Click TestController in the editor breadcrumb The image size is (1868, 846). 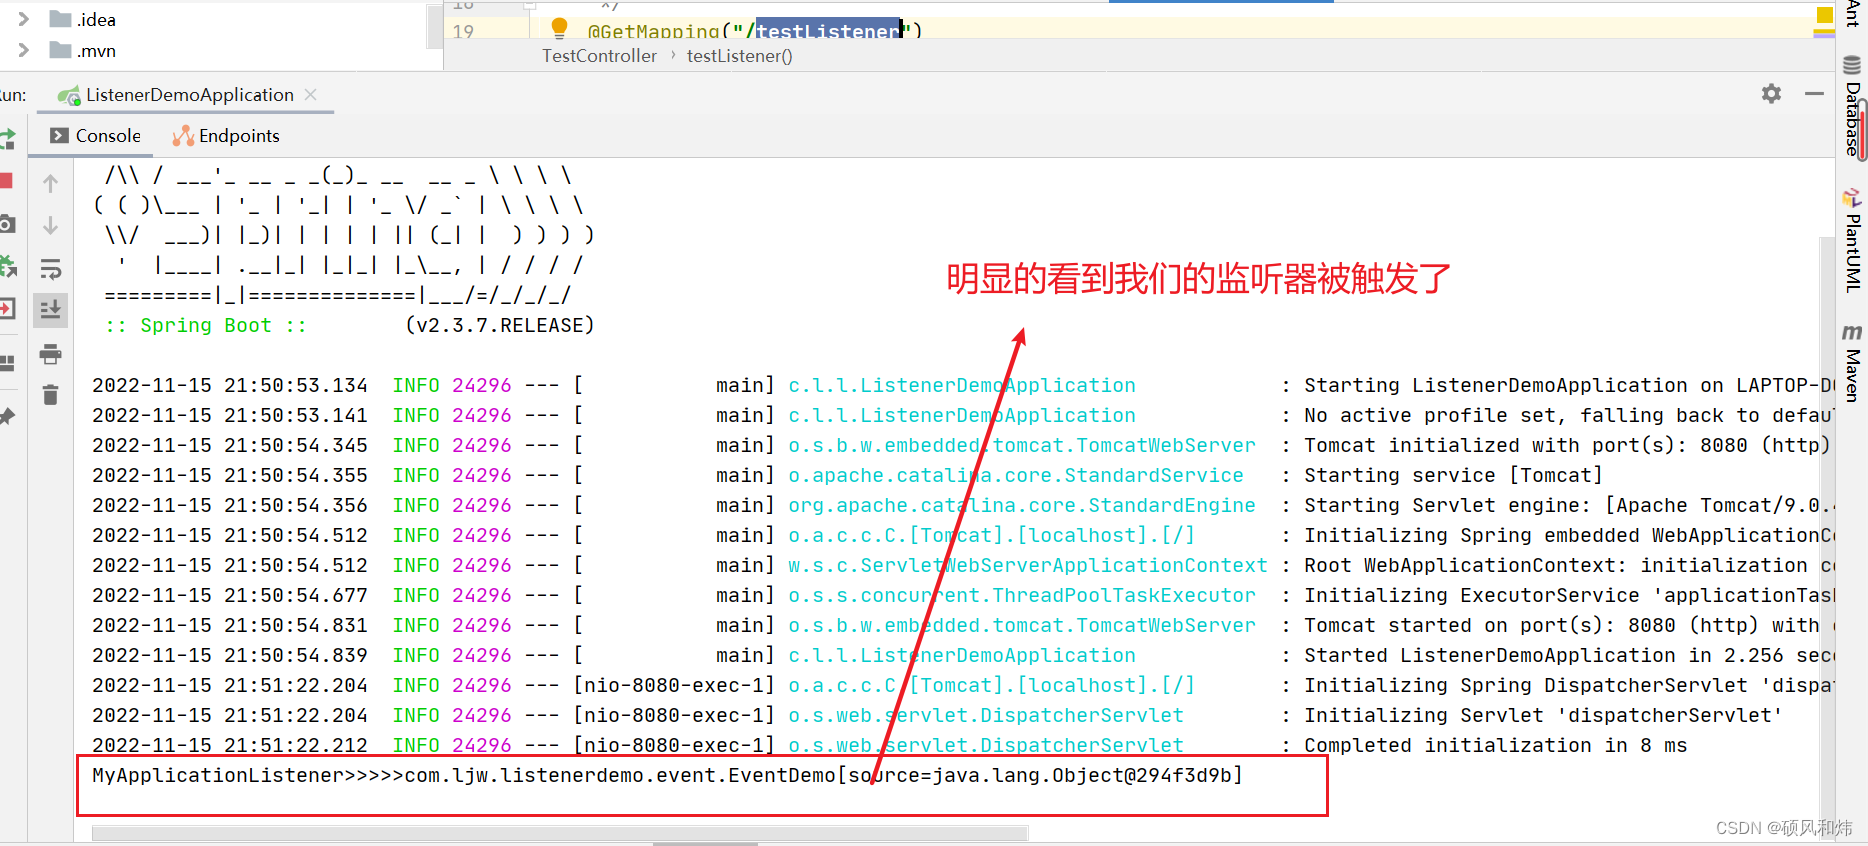600,56
